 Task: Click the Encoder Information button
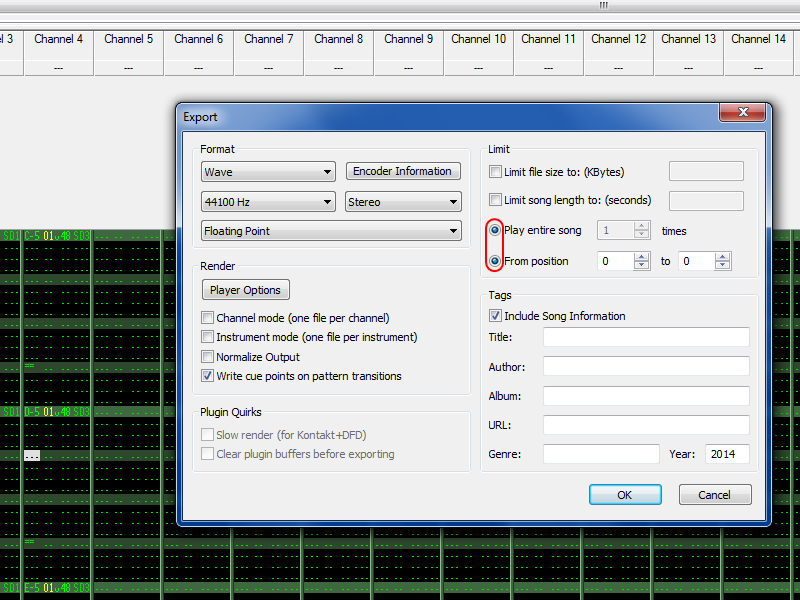[x=402, y=171]
